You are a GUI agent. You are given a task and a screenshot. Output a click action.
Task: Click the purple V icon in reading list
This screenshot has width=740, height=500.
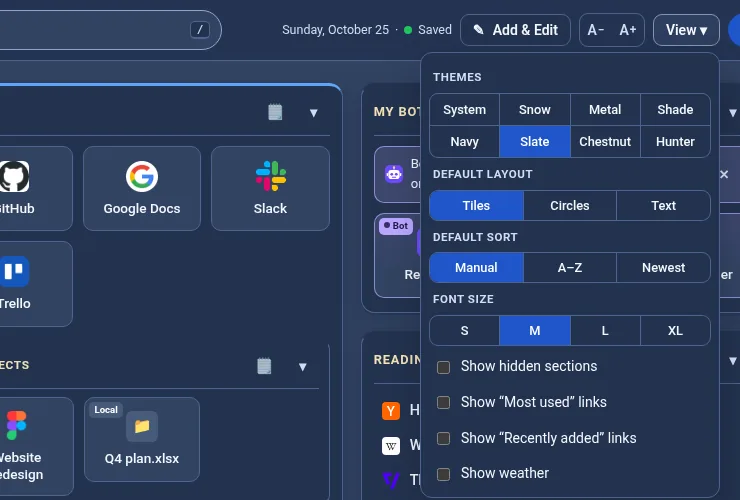(x=391, y=480)
